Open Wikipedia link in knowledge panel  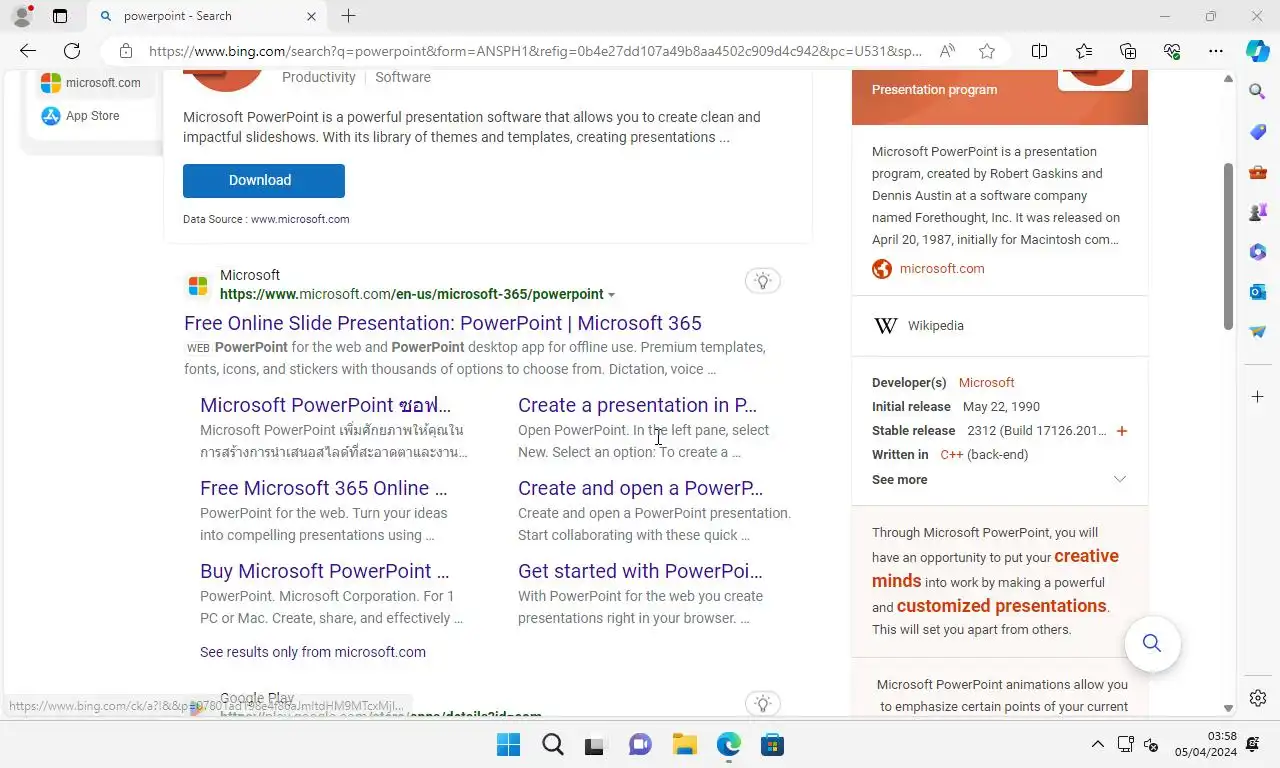point(936,326)
